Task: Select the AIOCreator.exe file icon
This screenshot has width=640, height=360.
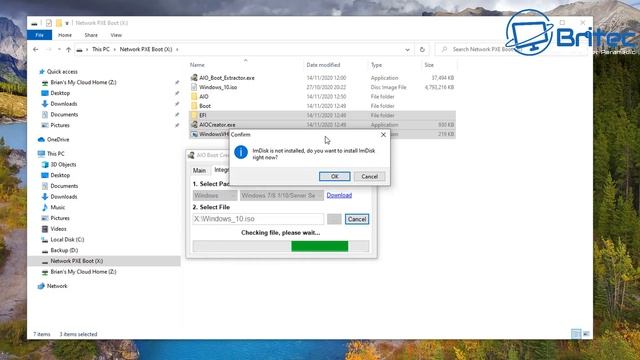Action: pyautogui.click(x=194, y=124)
